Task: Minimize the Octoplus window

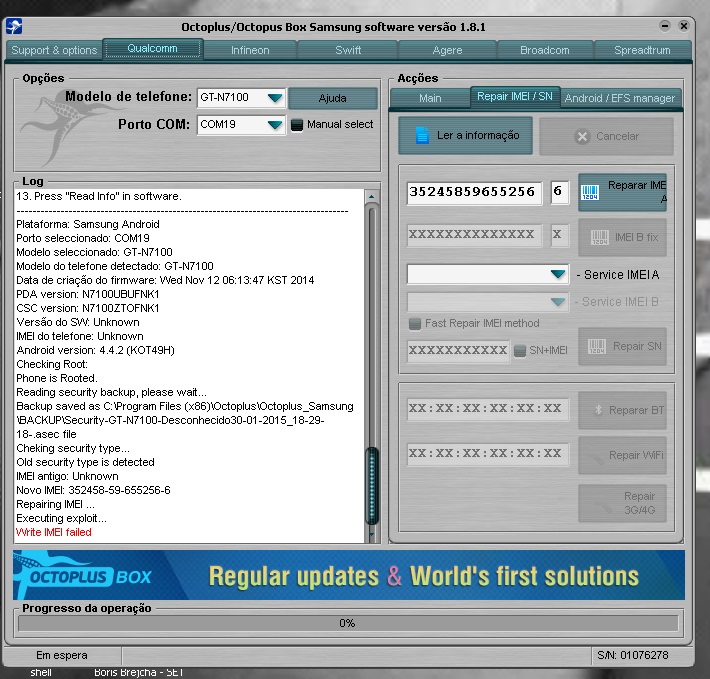Action: click(664, 26)
